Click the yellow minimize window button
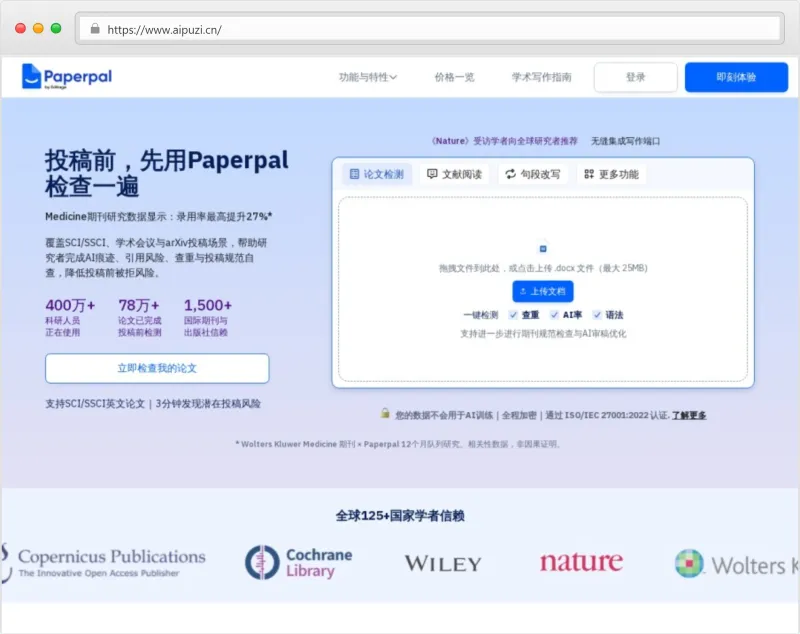The height and width of the screenshot is (634, 800). tap(38, 29)
